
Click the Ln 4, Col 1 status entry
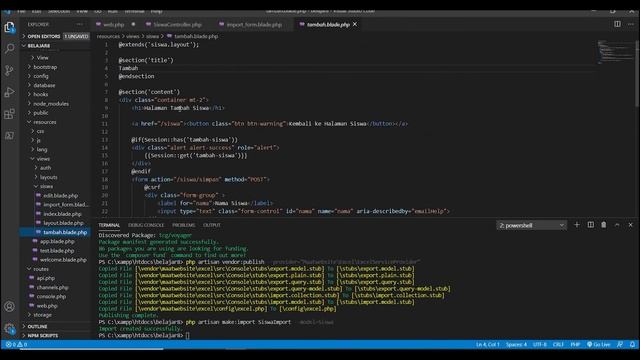487,344
